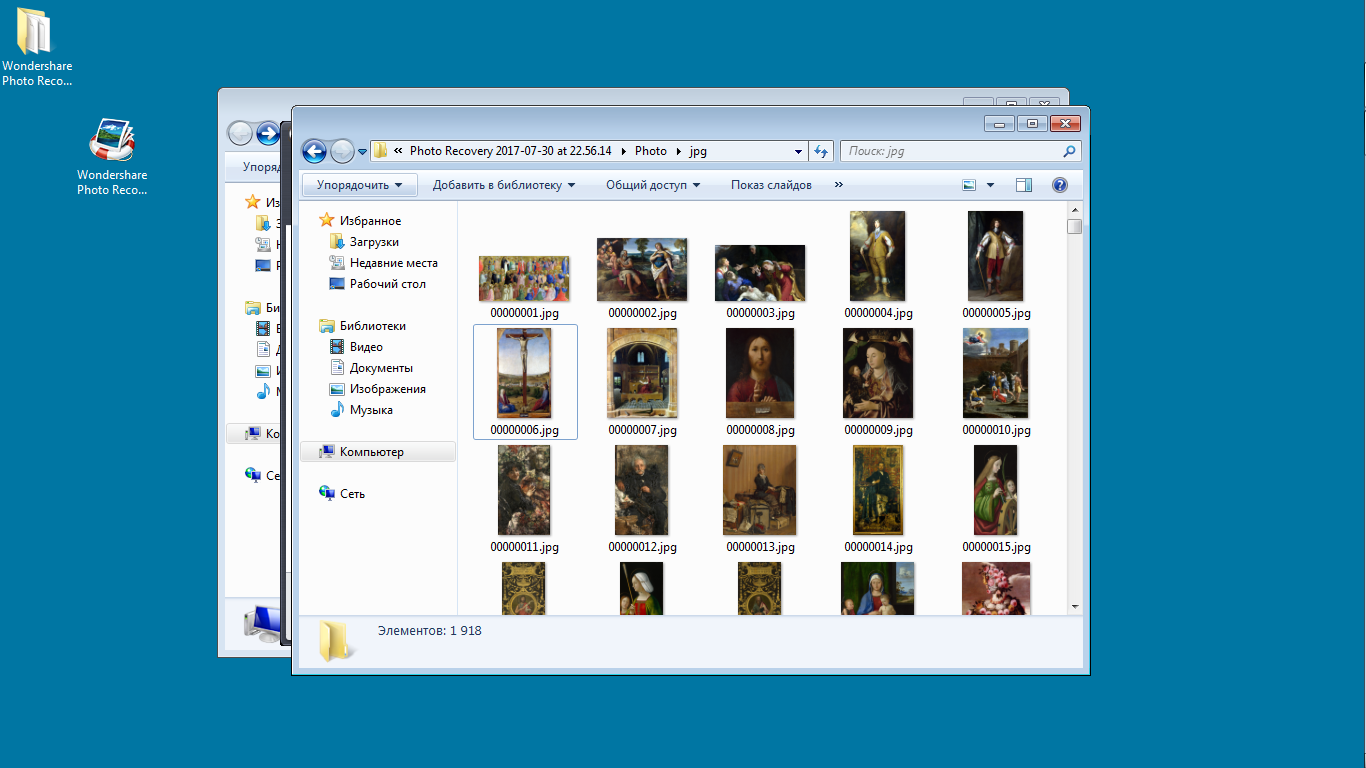Click the refresh button beside the address bar
The image size is (1366, 768).
coord(821,151)
